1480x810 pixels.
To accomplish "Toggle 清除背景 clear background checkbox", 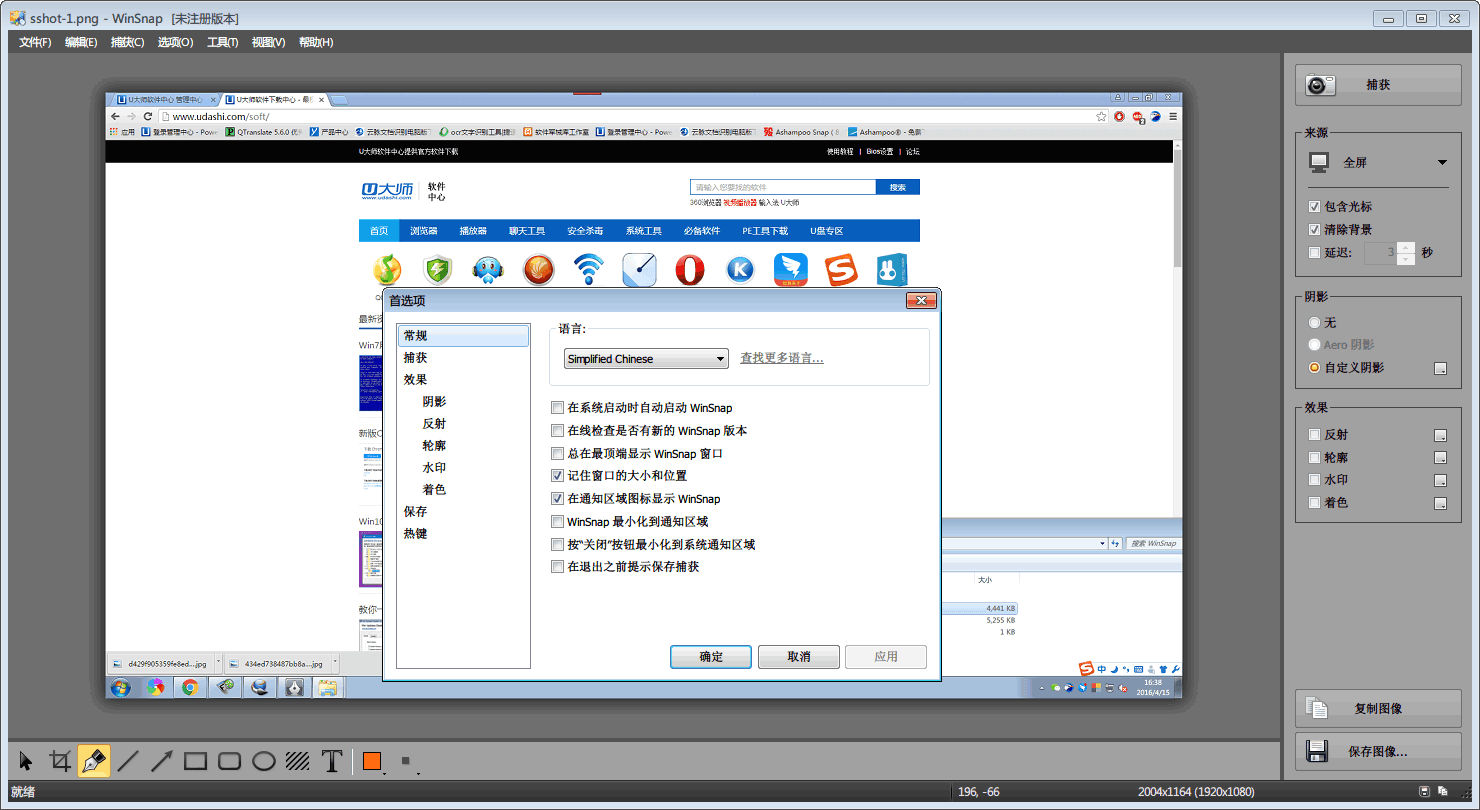I will (1314, 230).
